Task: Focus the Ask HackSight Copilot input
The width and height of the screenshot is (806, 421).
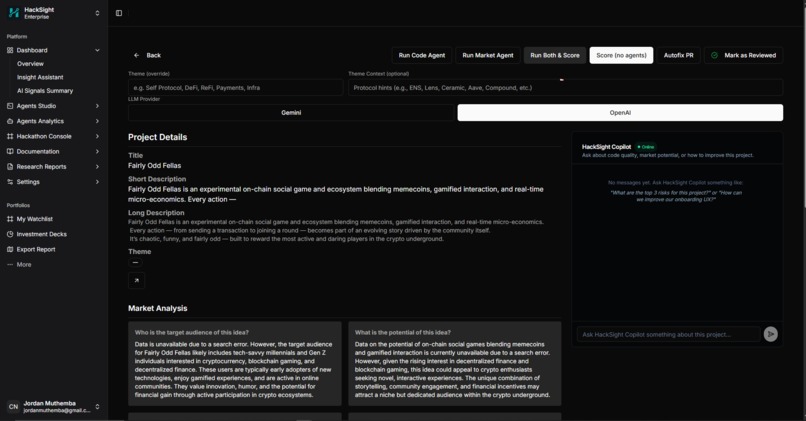Action: click(x=668, y=334)
